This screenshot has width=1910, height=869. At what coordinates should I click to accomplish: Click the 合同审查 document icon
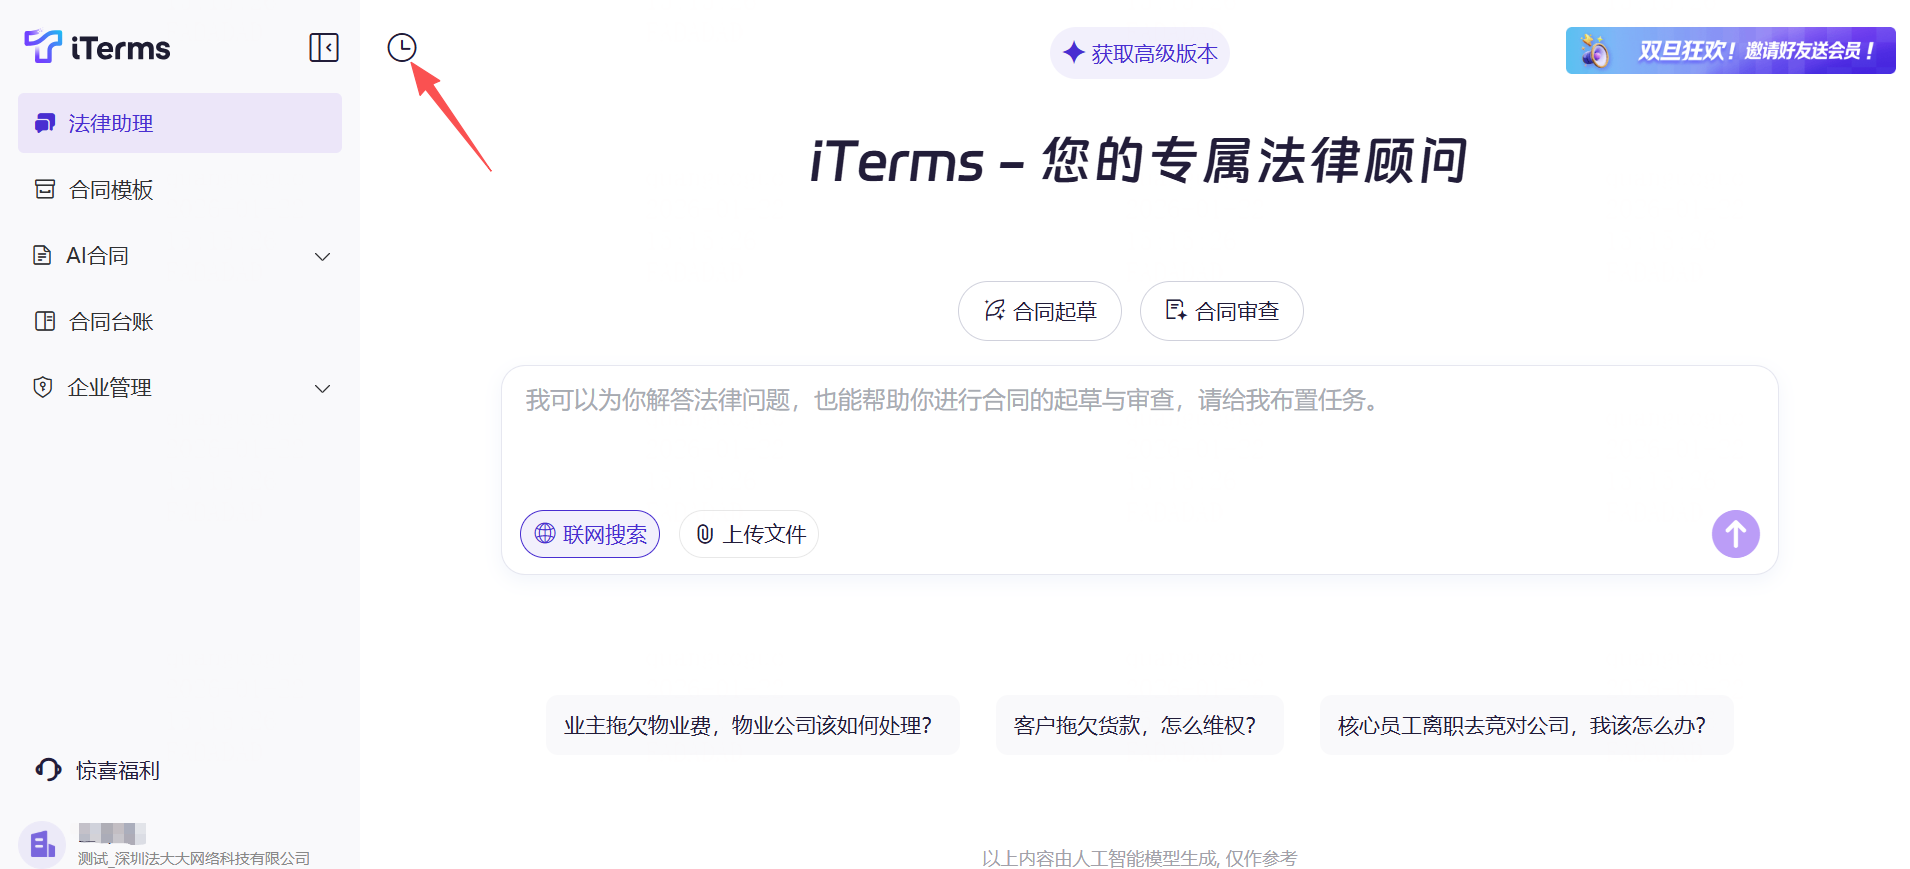click(x=1176, y=310)
